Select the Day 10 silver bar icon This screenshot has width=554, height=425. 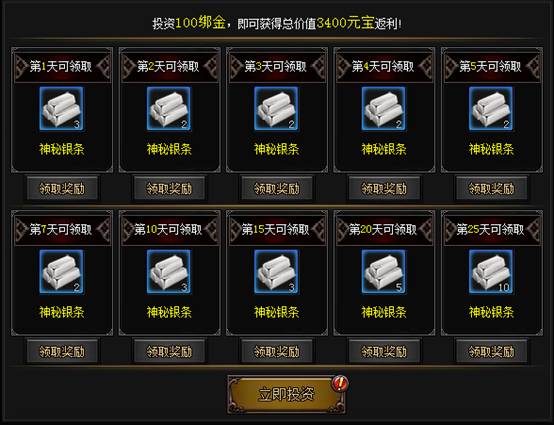169,272
